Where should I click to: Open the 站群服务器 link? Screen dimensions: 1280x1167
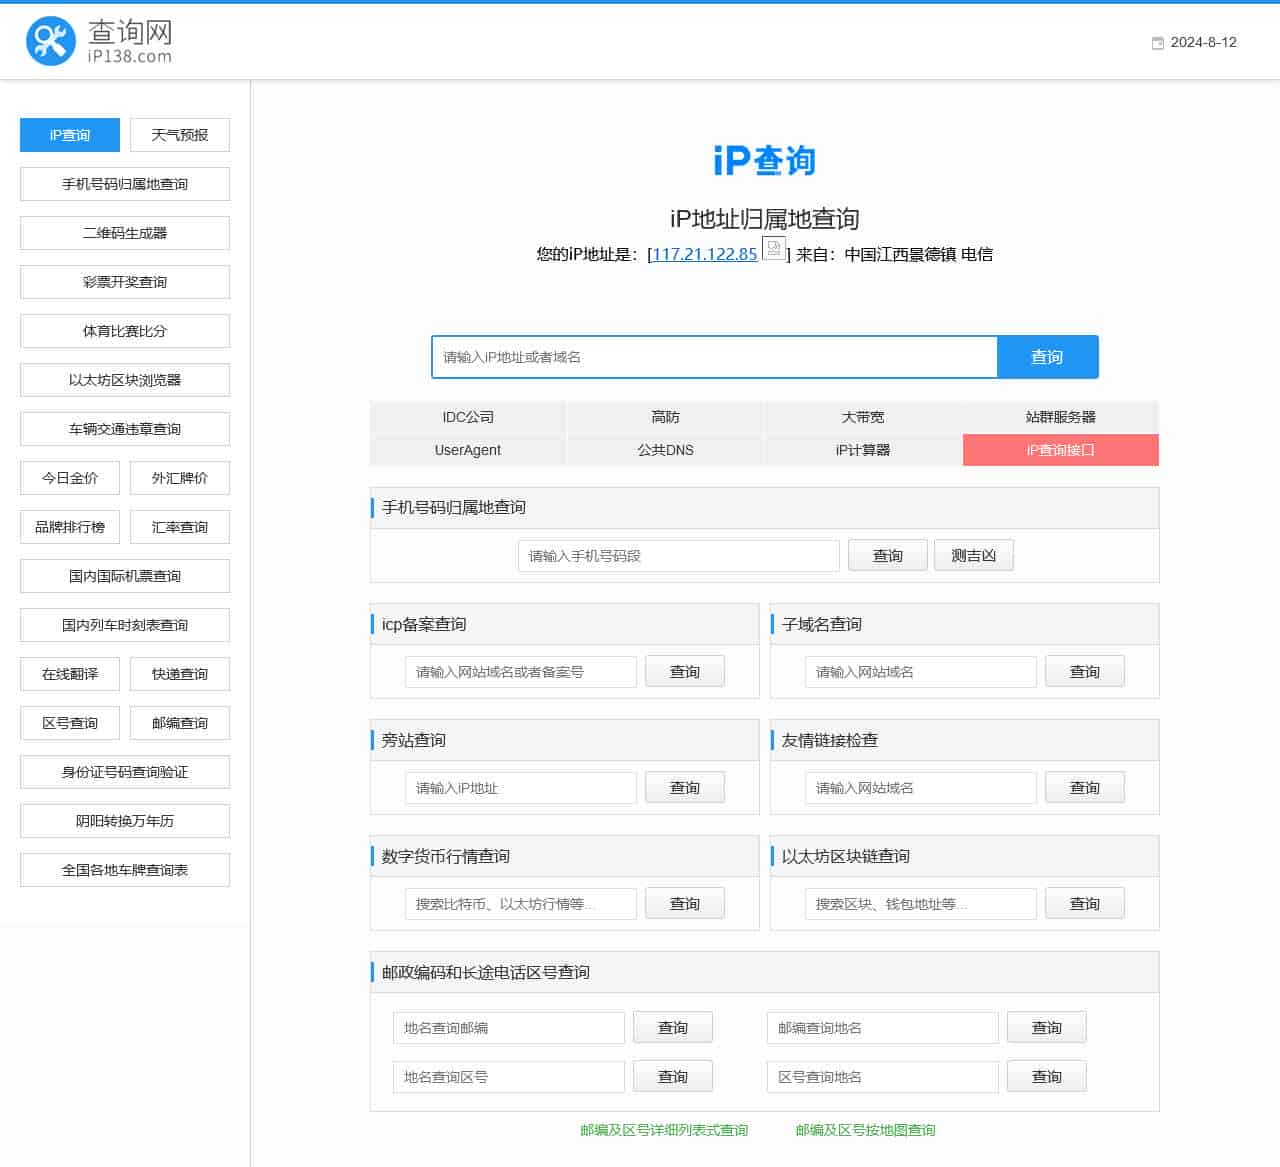[1061, 417]
